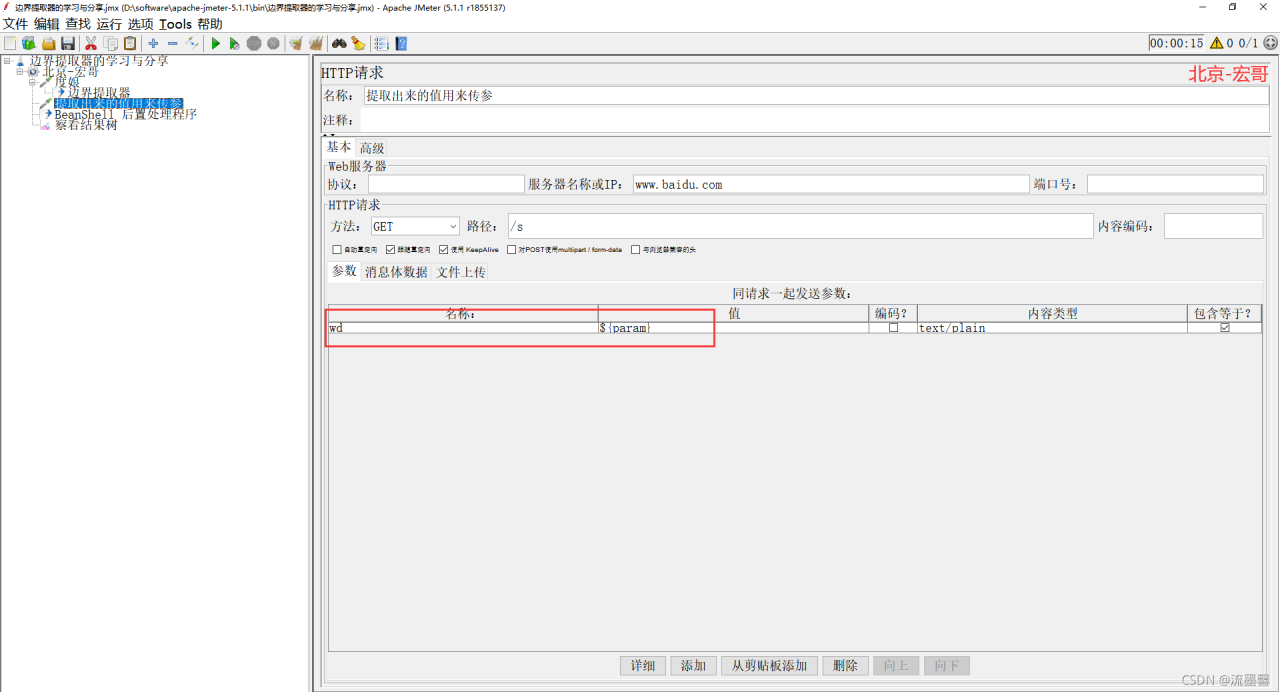Viewport: 1280px width, 692px height.
Task: Click the server name field www.baidu.com
Action: point(831,184)
